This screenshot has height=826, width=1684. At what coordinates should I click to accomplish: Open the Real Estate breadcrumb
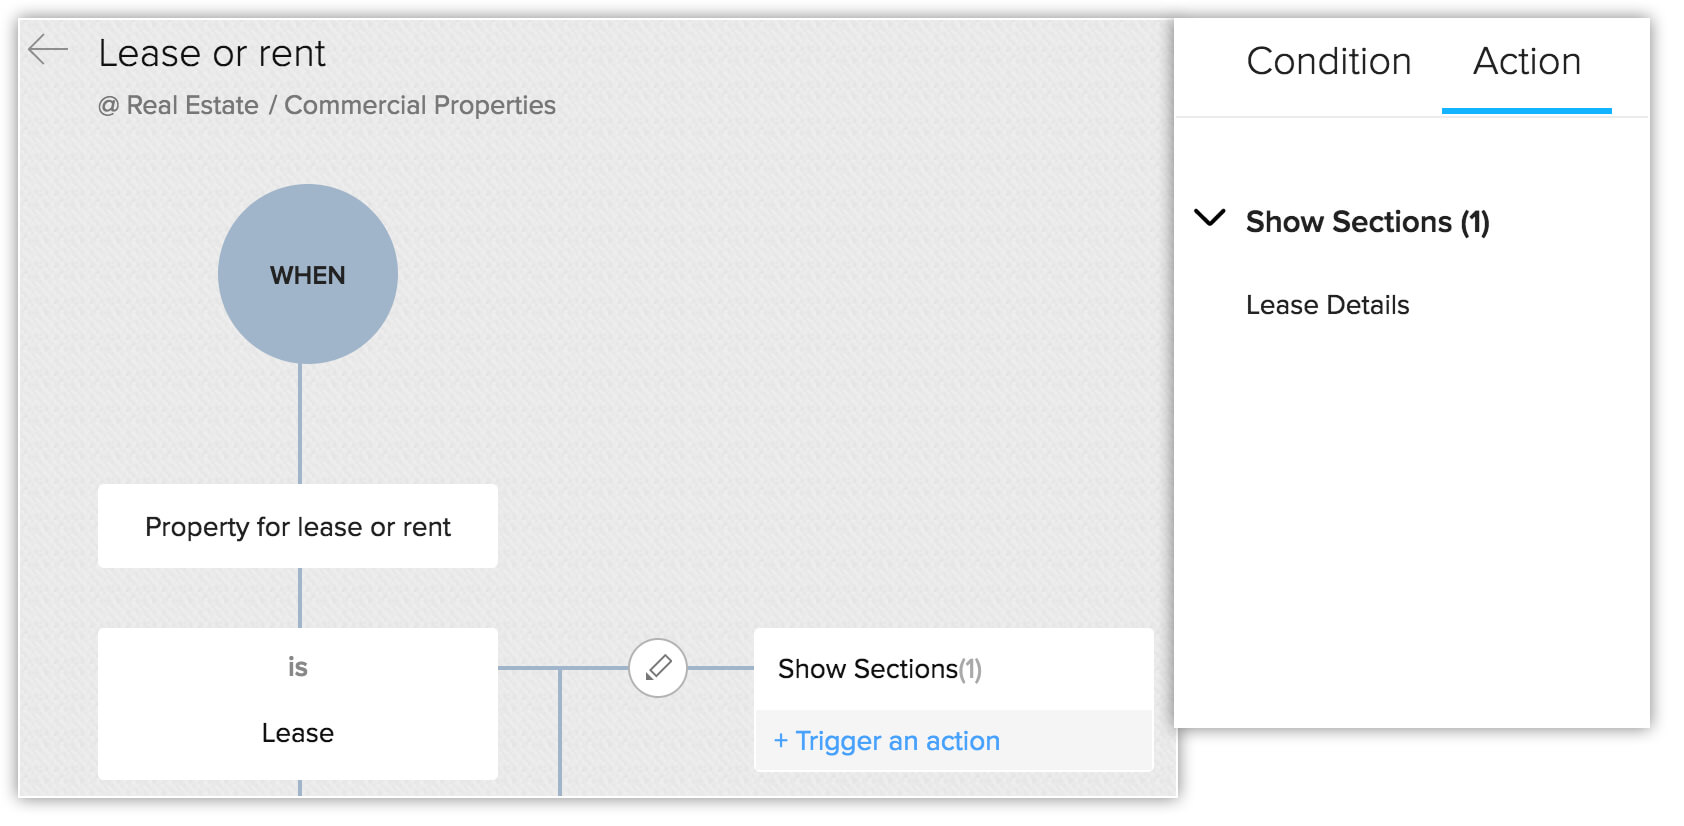tap(192, 106)
